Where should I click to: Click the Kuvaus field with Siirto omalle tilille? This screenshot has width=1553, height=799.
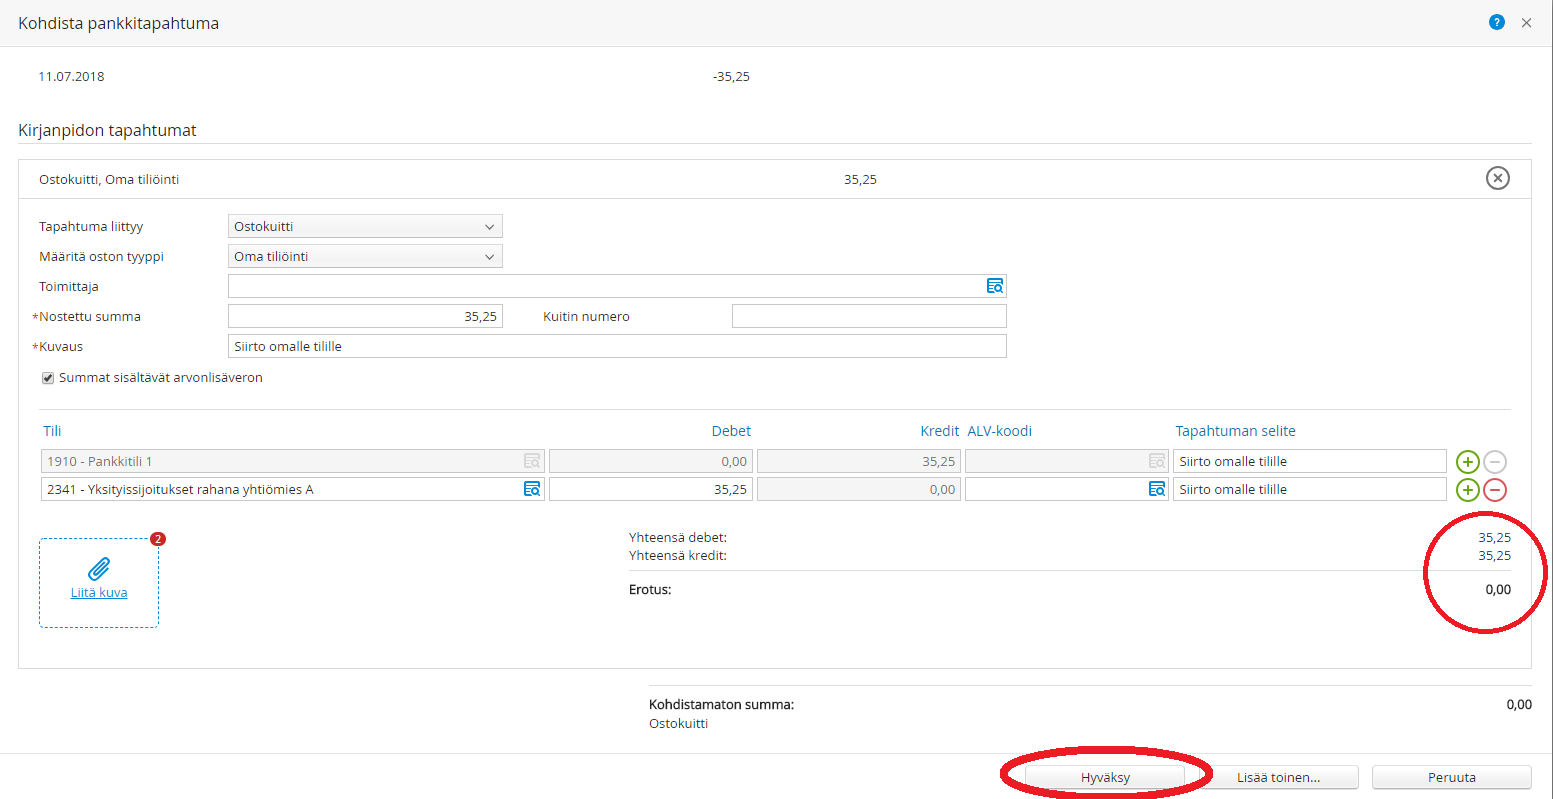[x=617, y=346]
